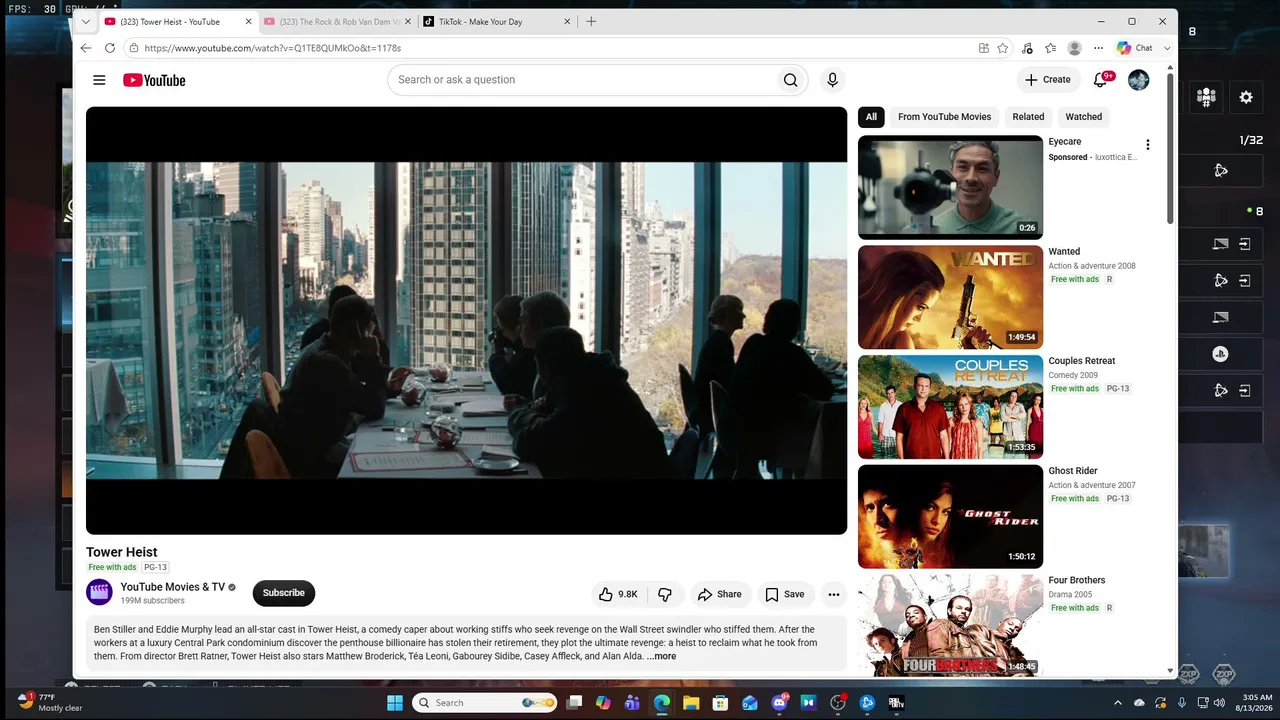Open more actions ellipsis below the video

coord(834,594)
